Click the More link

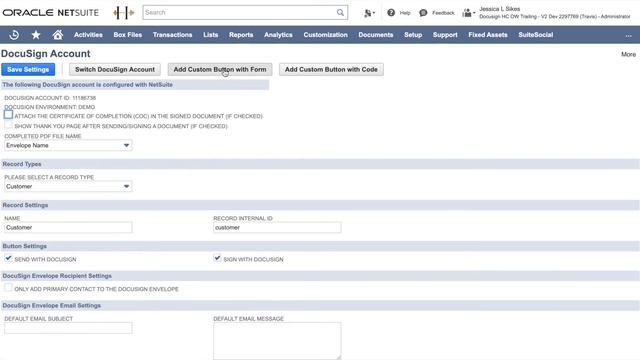tap(628, 54)
